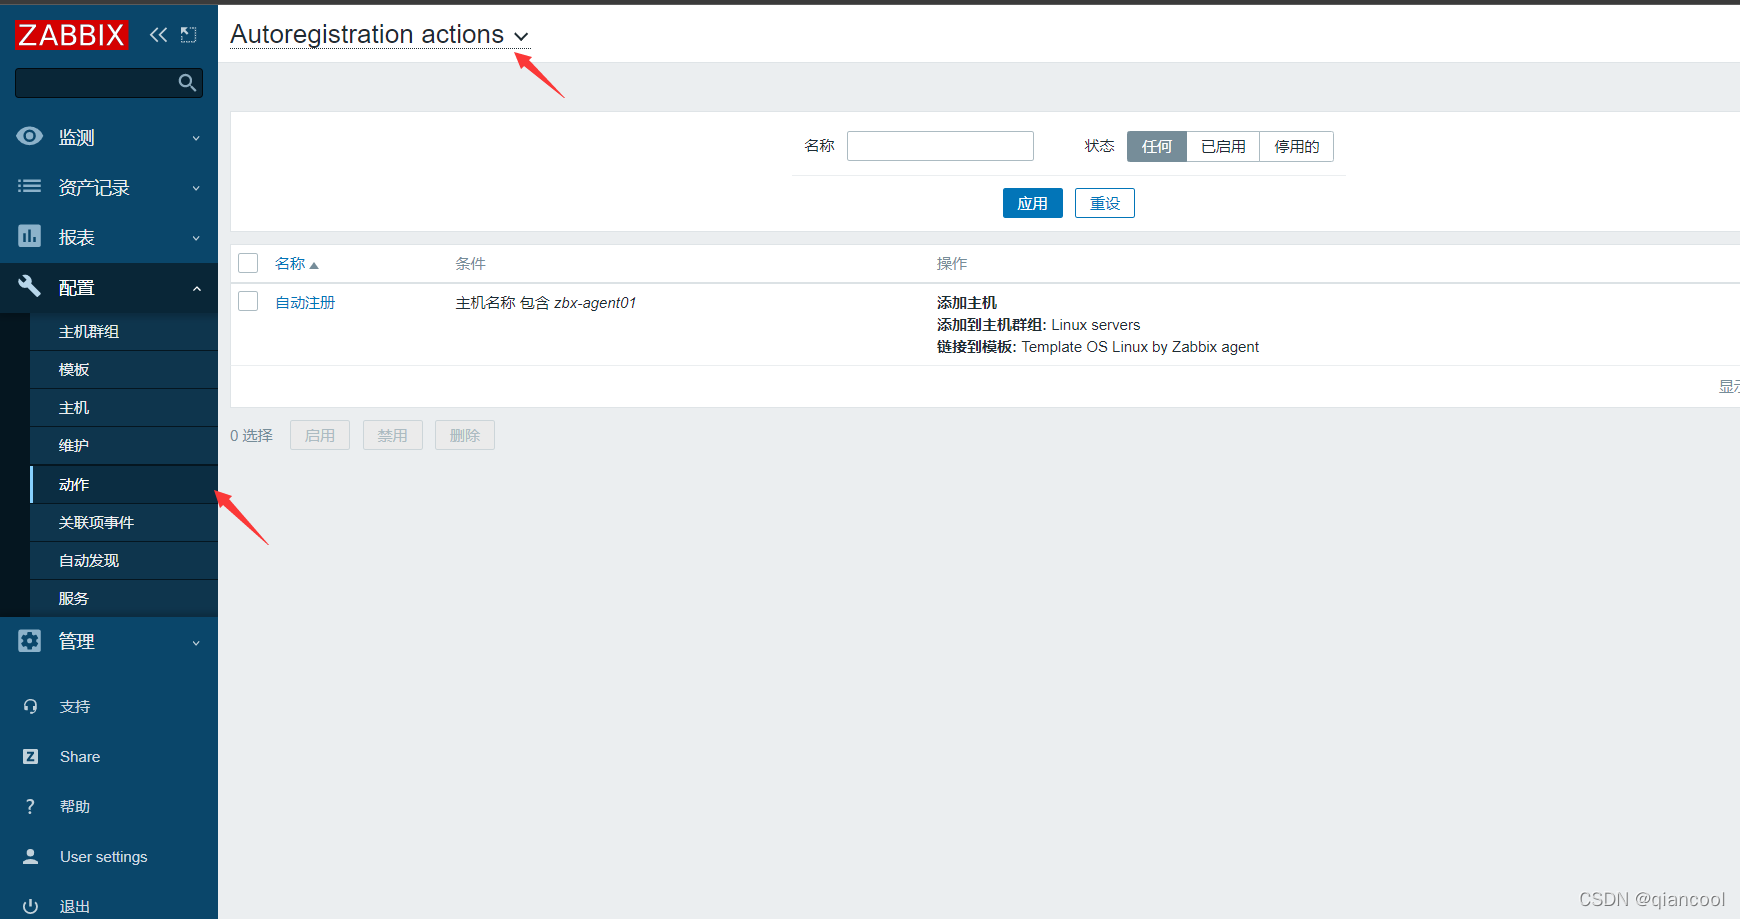Click the 禁用 bulk button
This screenshot has width=1740, height=919.
[x=393, y=435]
